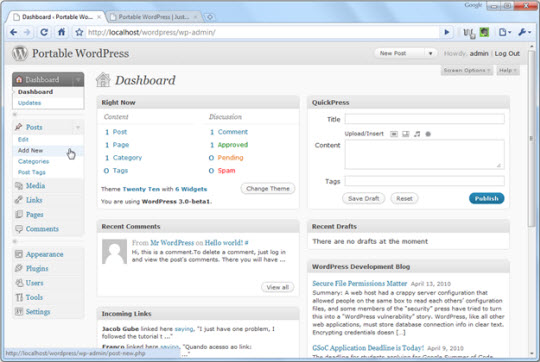Click the Posts pushpin icon
Viewport: 540px width, 362px height.
pyautogui.click(x=19, y=127)
